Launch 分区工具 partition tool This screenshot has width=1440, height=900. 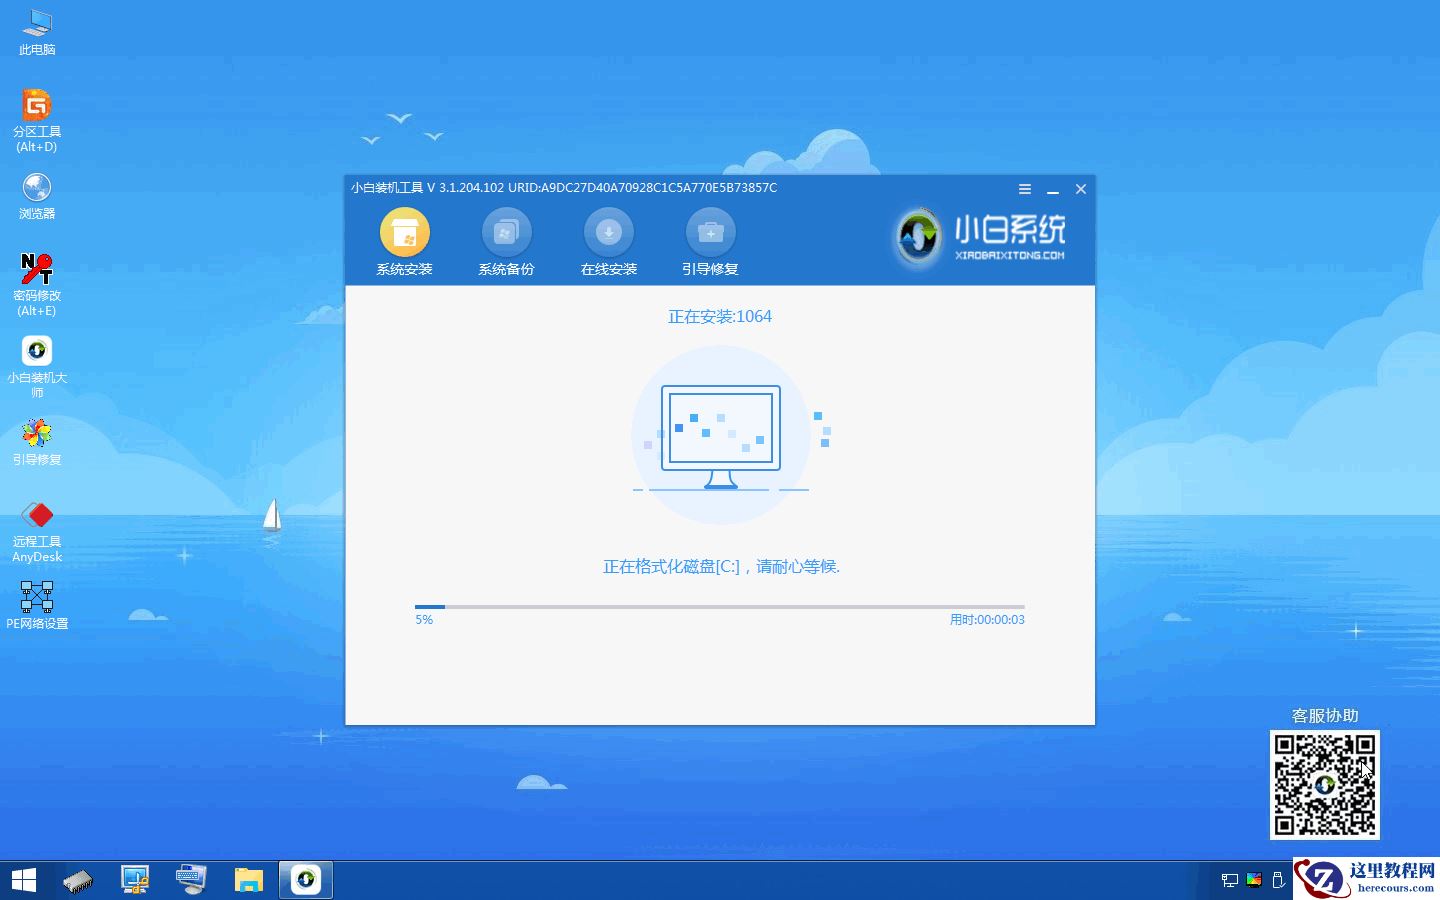coord(36,110)
